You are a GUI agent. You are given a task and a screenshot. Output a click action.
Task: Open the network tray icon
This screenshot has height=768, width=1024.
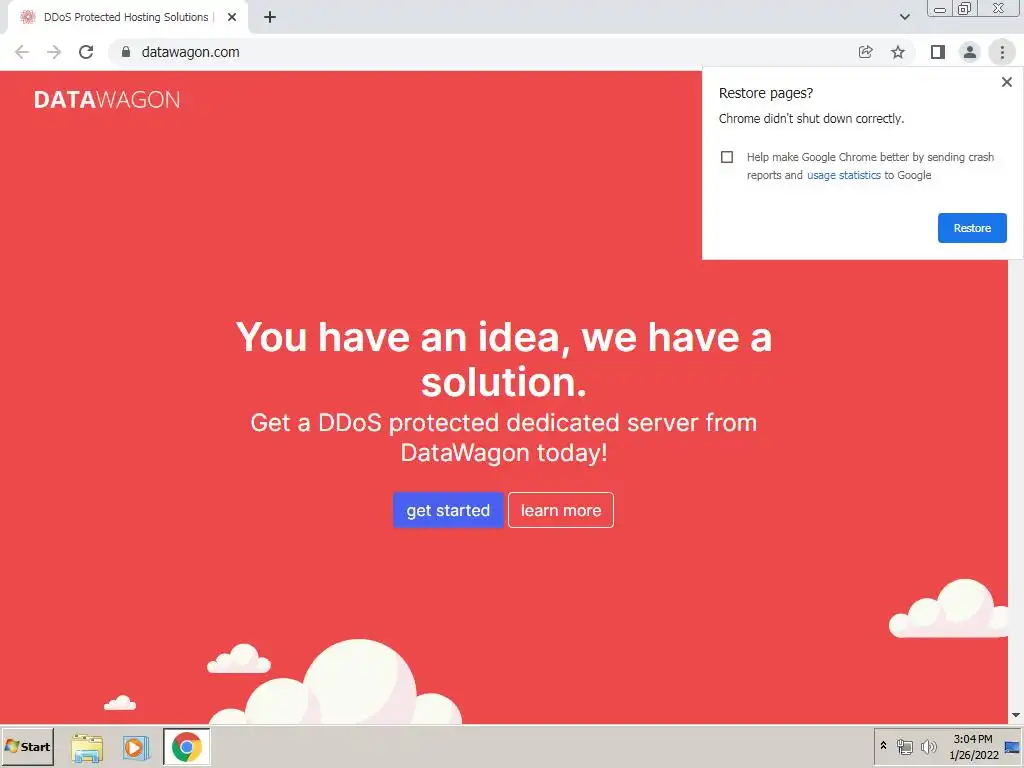pyautogui.click(x=904, y=746)
